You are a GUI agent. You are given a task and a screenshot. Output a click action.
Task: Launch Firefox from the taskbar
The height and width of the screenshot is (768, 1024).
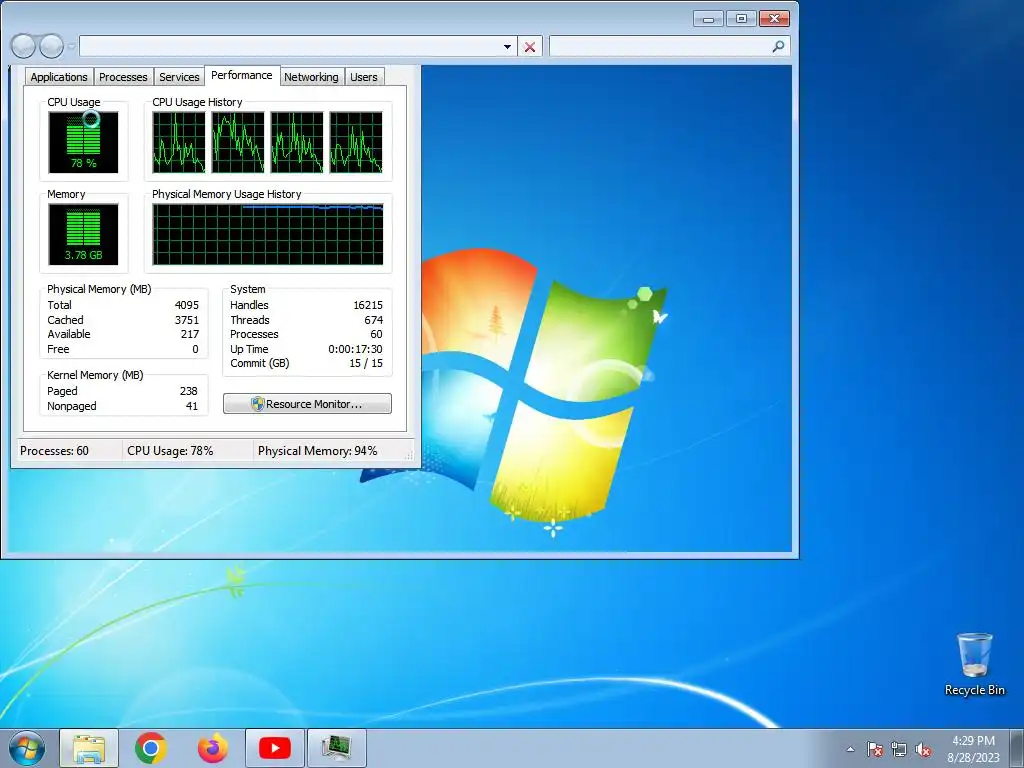pos(213,748)
